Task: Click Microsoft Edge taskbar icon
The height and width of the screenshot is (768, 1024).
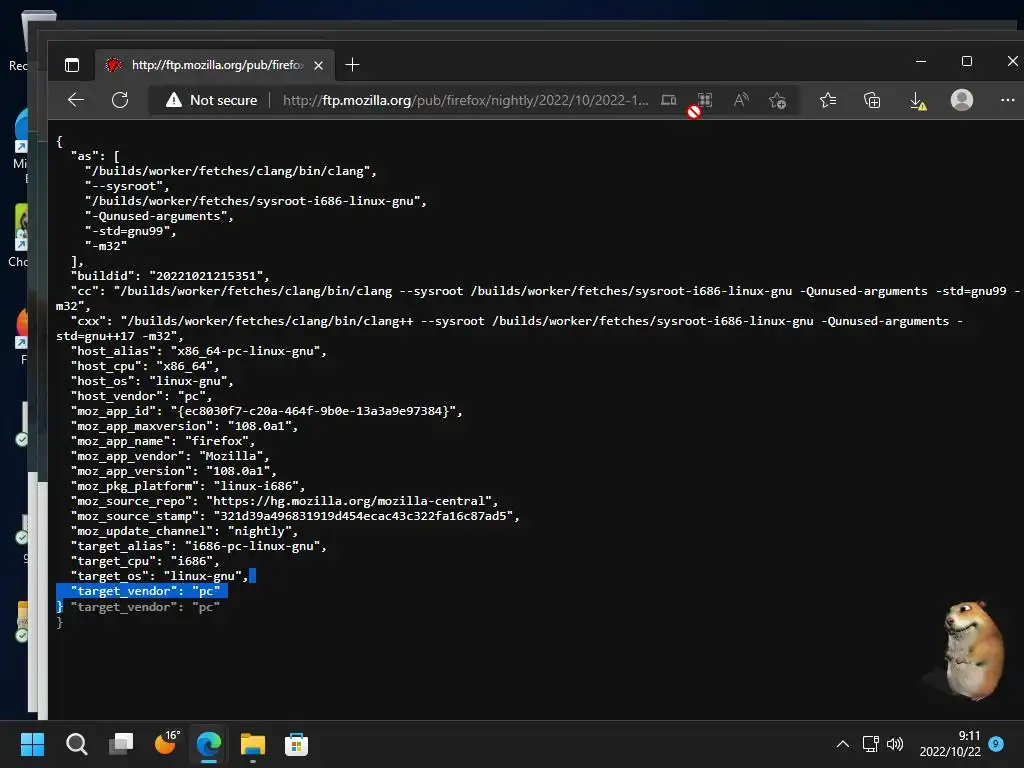Action: coord(209,744)
